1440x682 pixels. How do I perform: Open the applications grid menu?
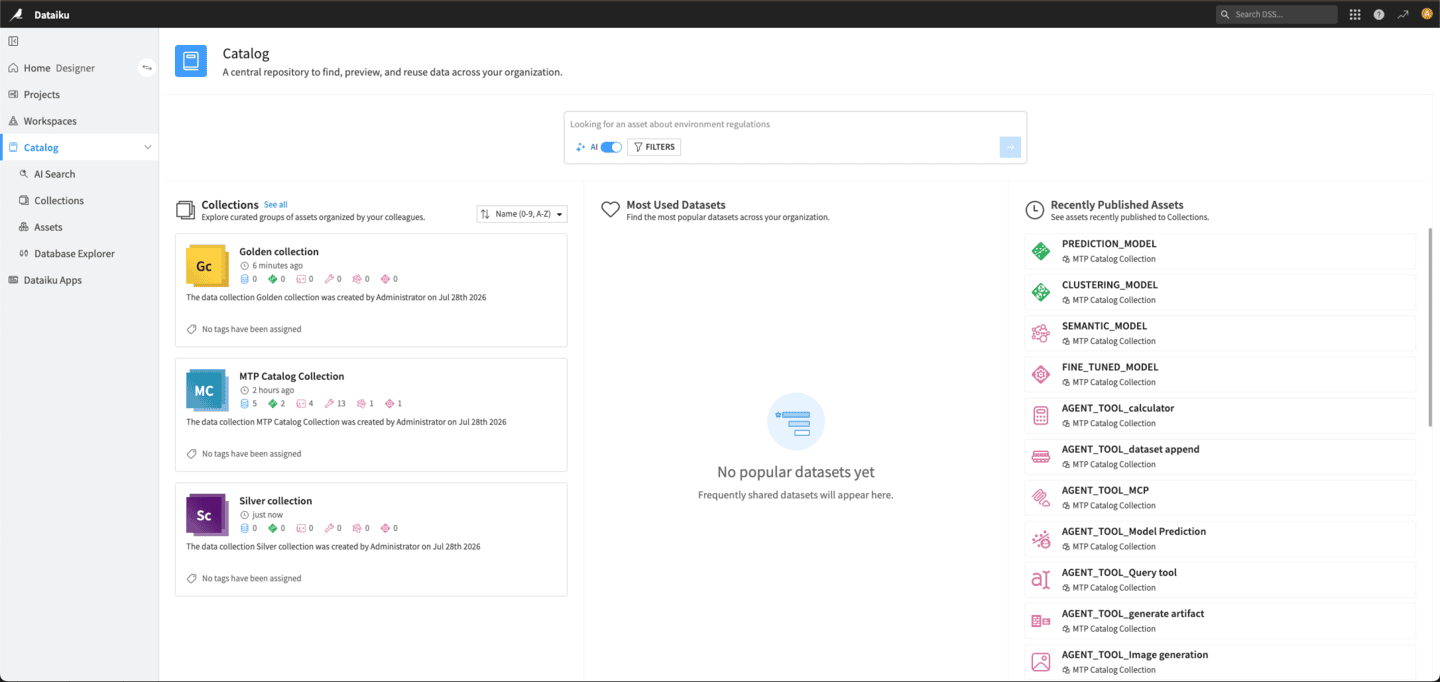(1355, 14)
